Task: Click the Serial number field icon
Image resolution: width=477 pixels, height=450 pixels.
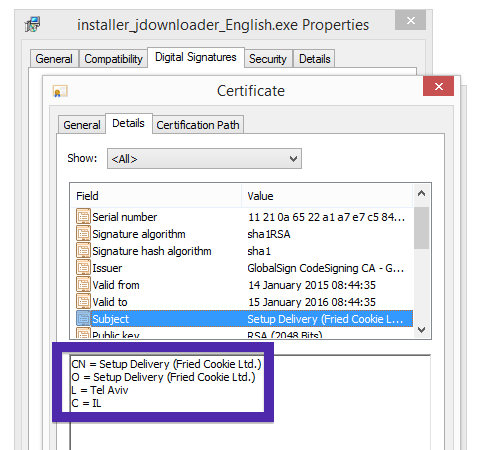Action: (x=83, y=217)
